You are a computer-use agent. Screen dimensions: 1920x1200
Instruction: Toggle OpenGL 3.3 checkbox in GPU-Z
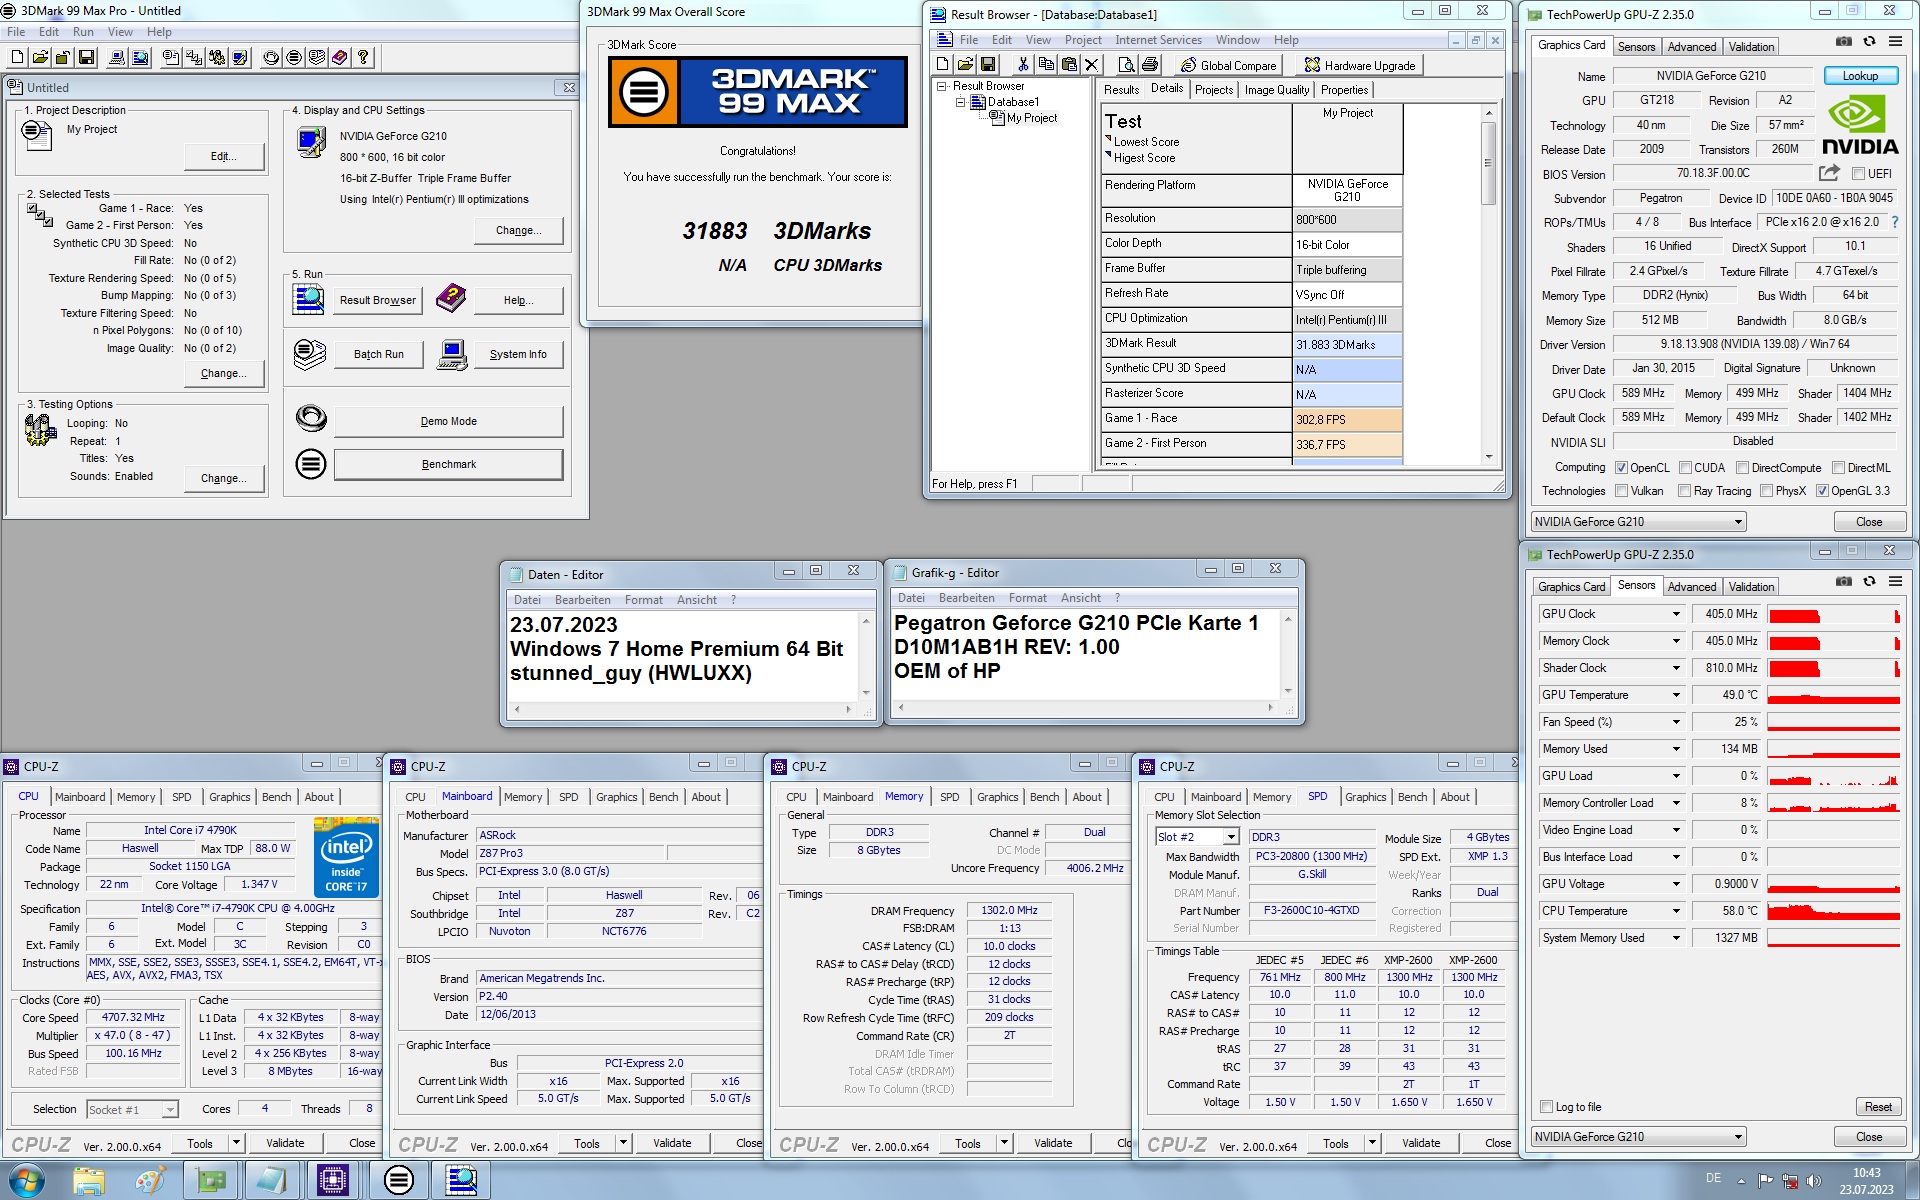click(x=1822, y=491)
